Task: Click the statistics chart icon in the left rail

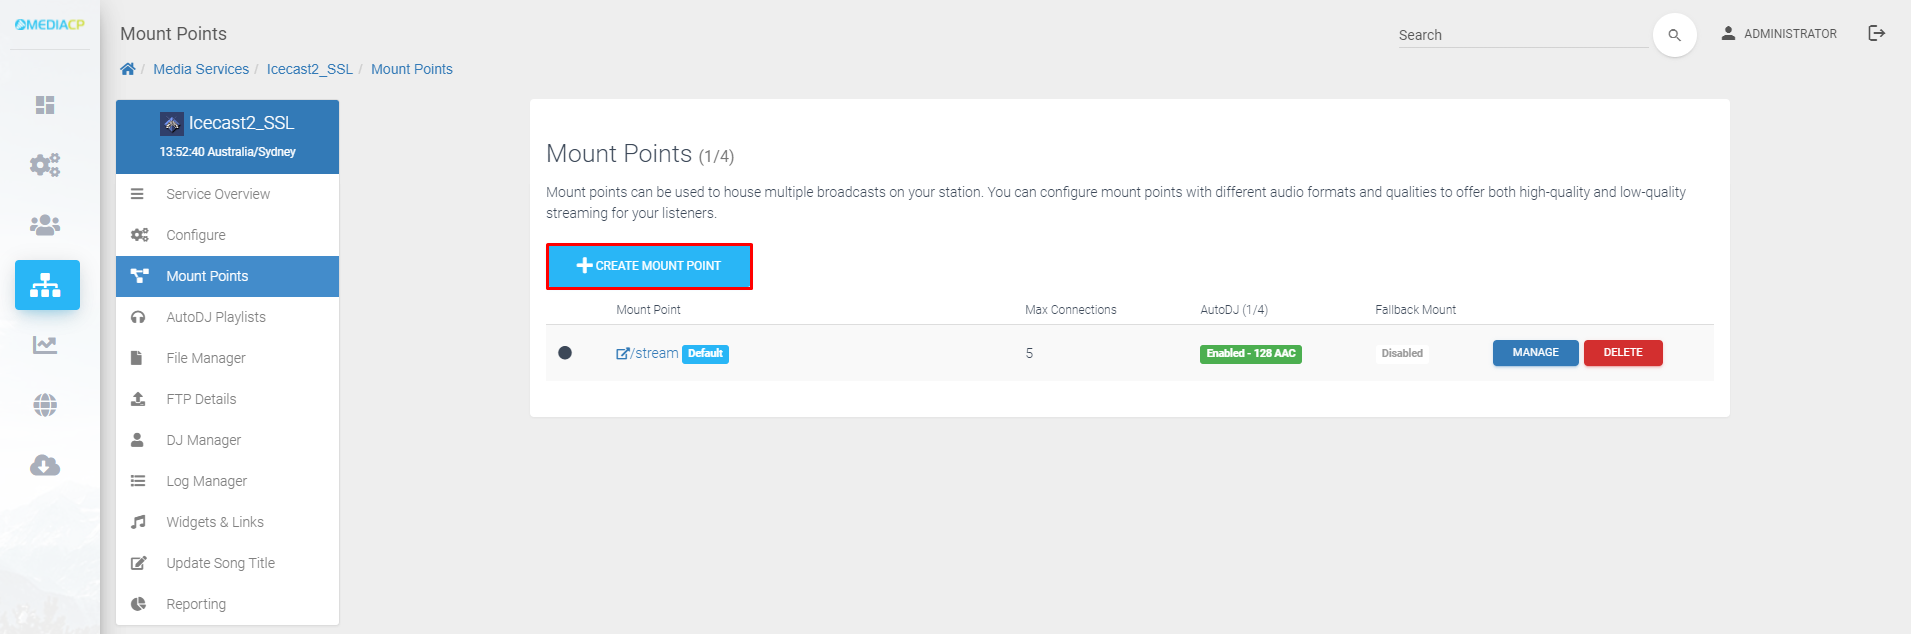Action: tap(45, 345)
